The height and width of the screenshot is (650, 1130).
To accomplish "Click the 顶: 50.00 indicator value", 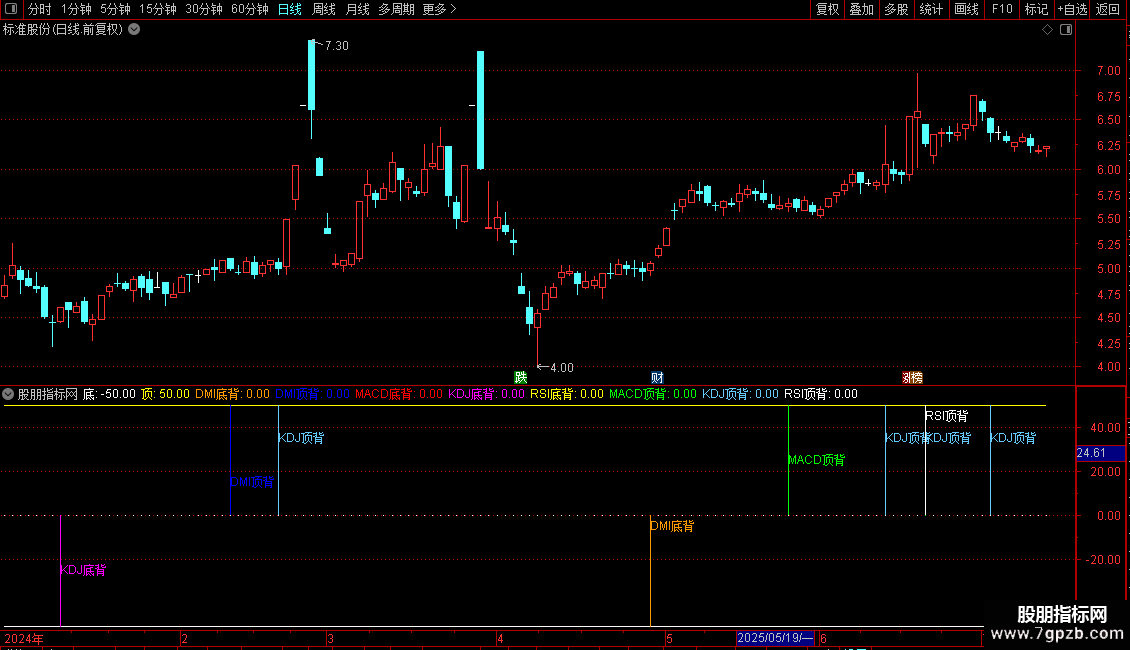I will pos(166,394).
